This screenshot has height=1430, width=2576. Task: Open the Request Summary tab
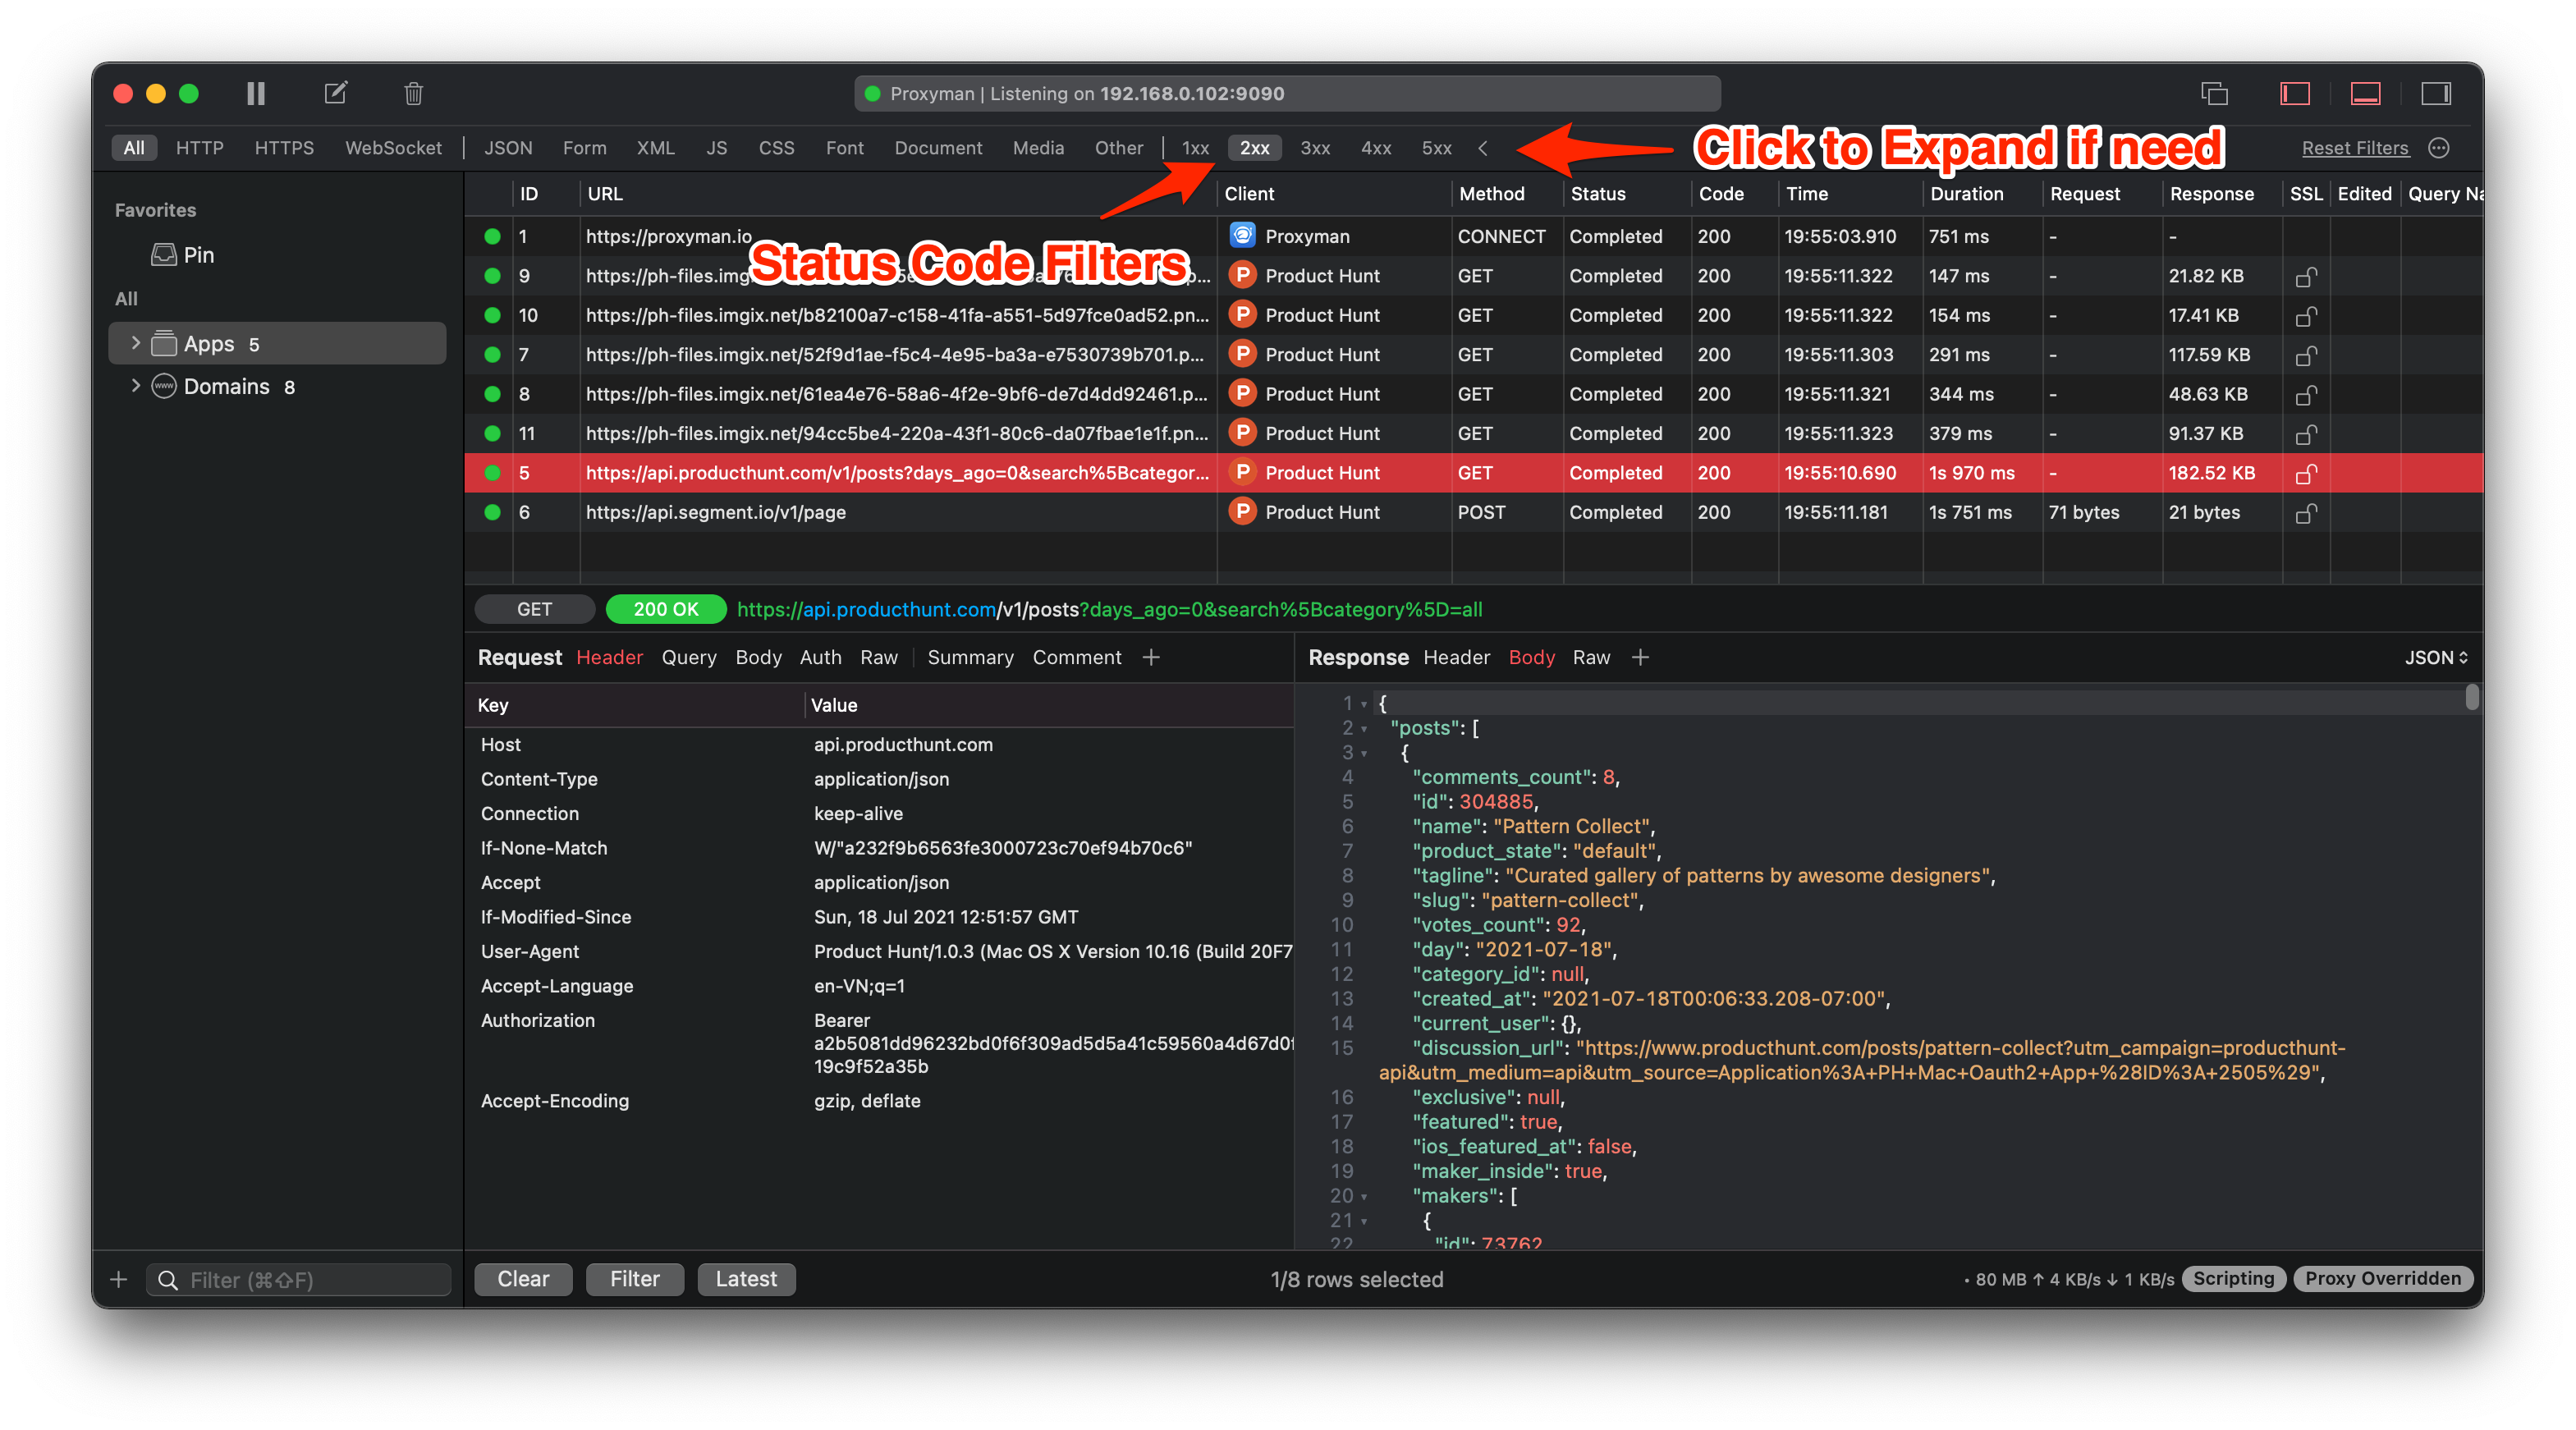click(x=970, y=657)
